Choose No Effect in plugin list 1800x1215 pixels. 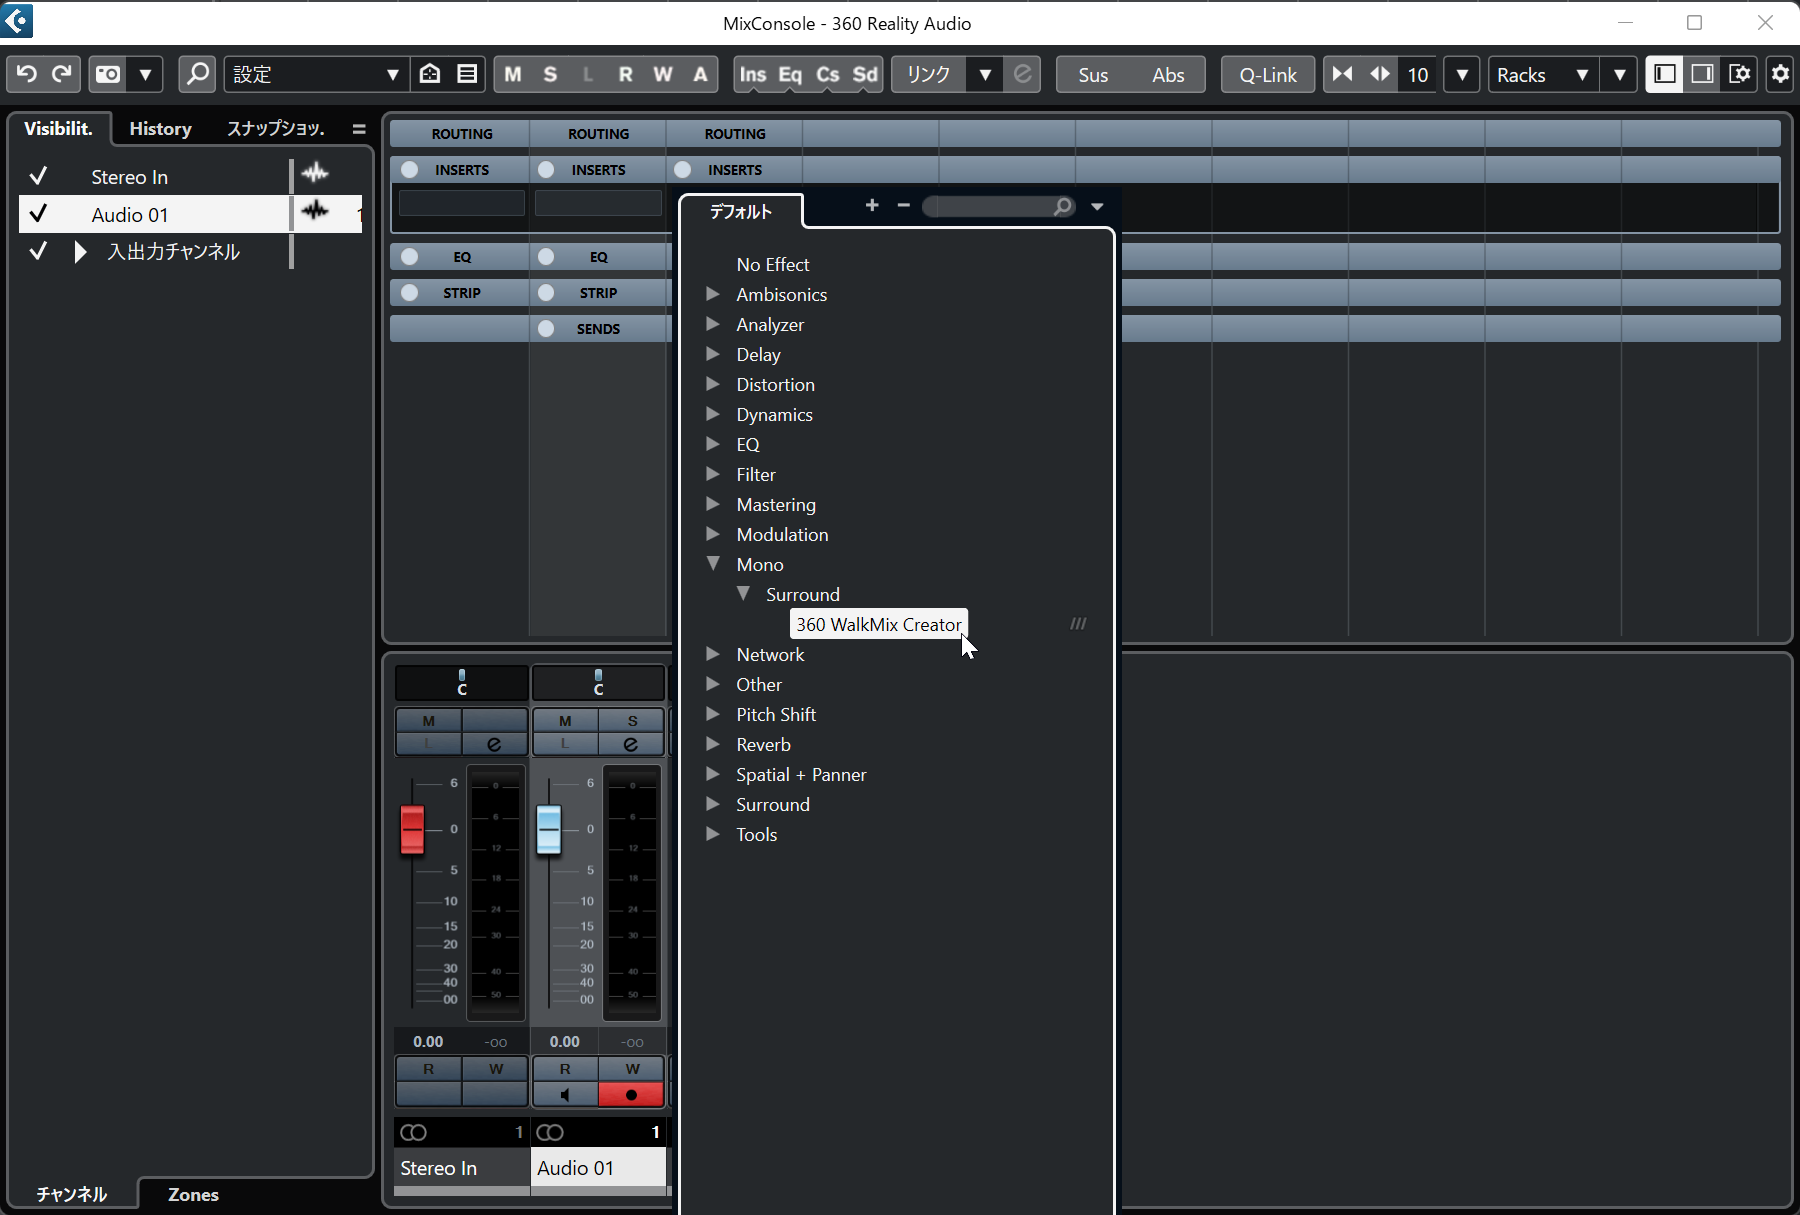coord(773,264)
